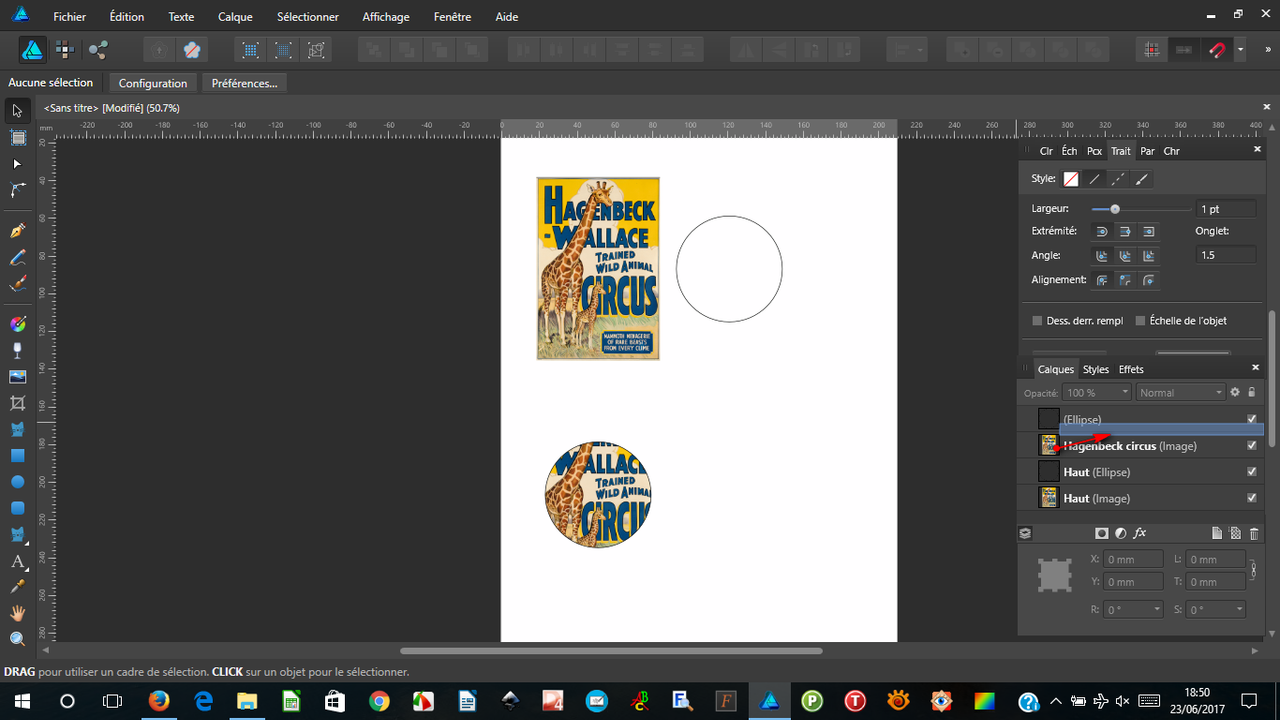Enable Échelle de l'objet checkbox

point(1141,321)
